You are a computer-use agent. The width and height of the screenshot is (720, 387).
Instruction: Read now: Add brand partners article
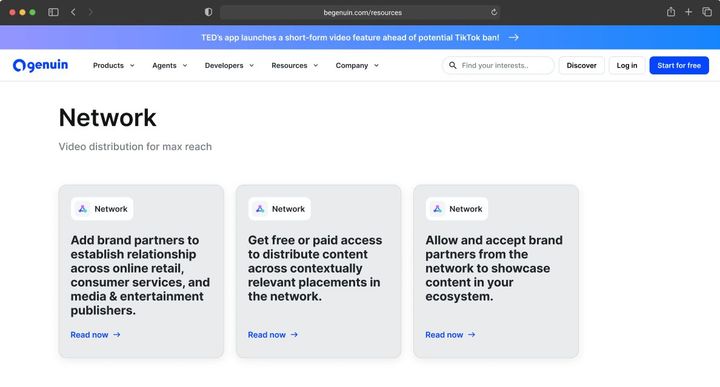click(95, 335)
